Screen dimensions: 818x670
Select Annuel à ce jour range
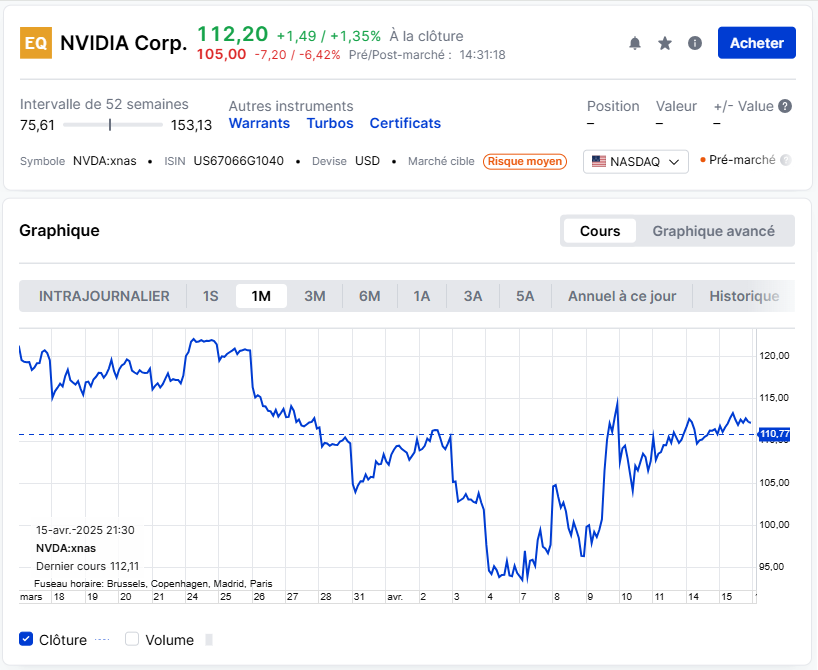(622, 296)
